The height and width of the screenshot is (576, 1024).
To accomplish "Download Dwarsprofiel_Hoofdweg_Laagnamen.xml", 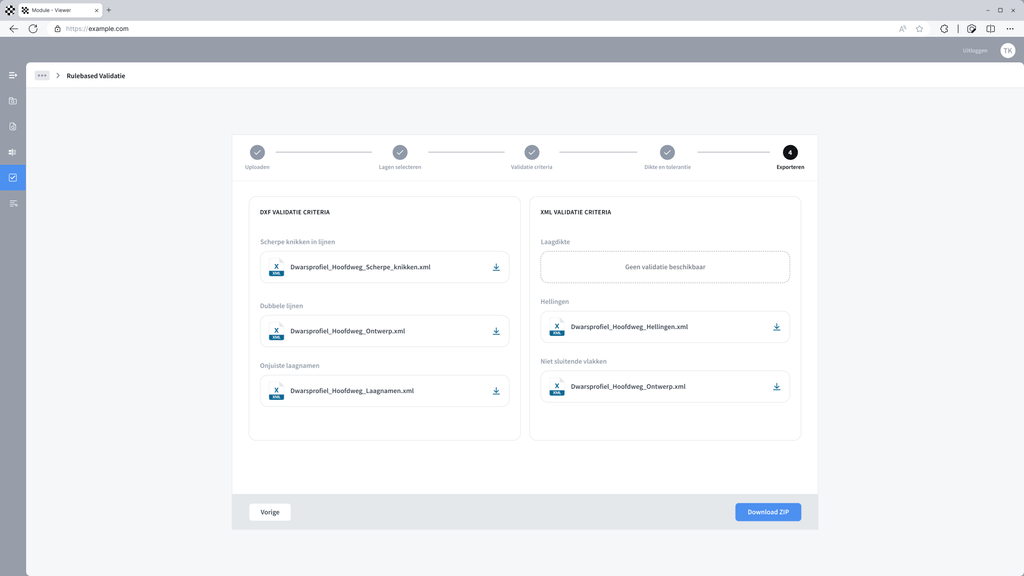I will pyautogui.click(x=496, y=391).
